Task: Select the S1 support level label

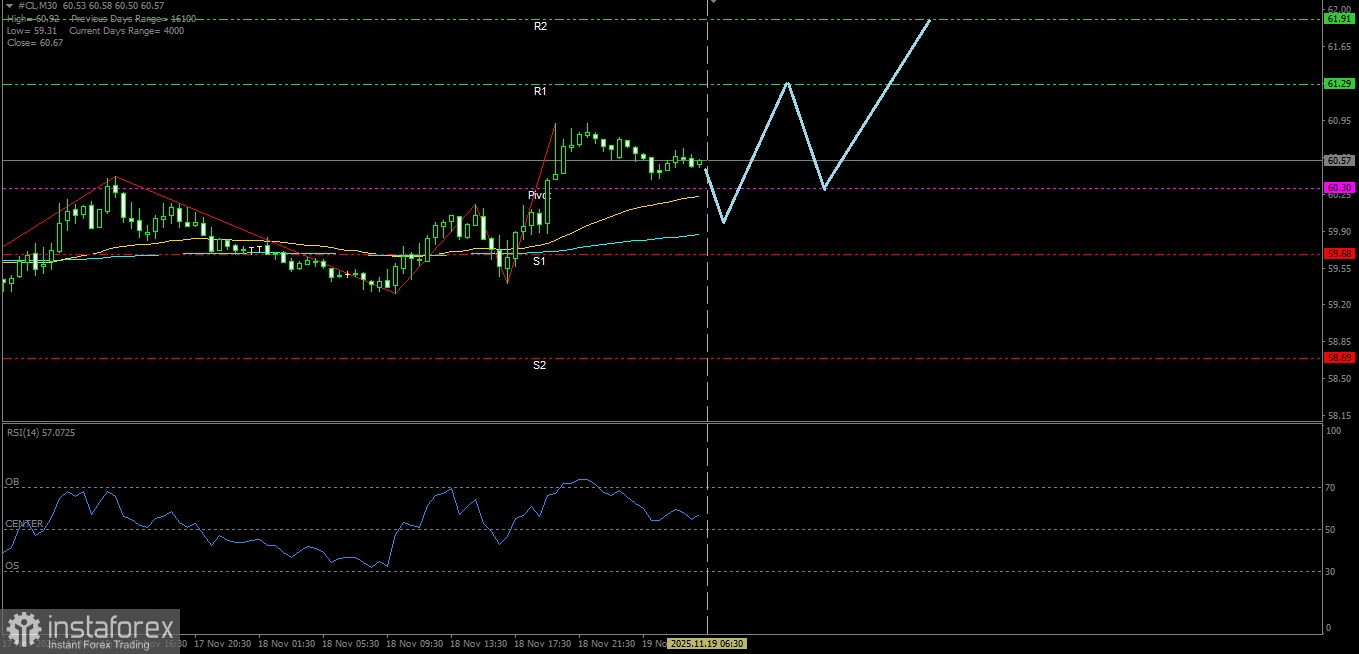Action: 540,262
